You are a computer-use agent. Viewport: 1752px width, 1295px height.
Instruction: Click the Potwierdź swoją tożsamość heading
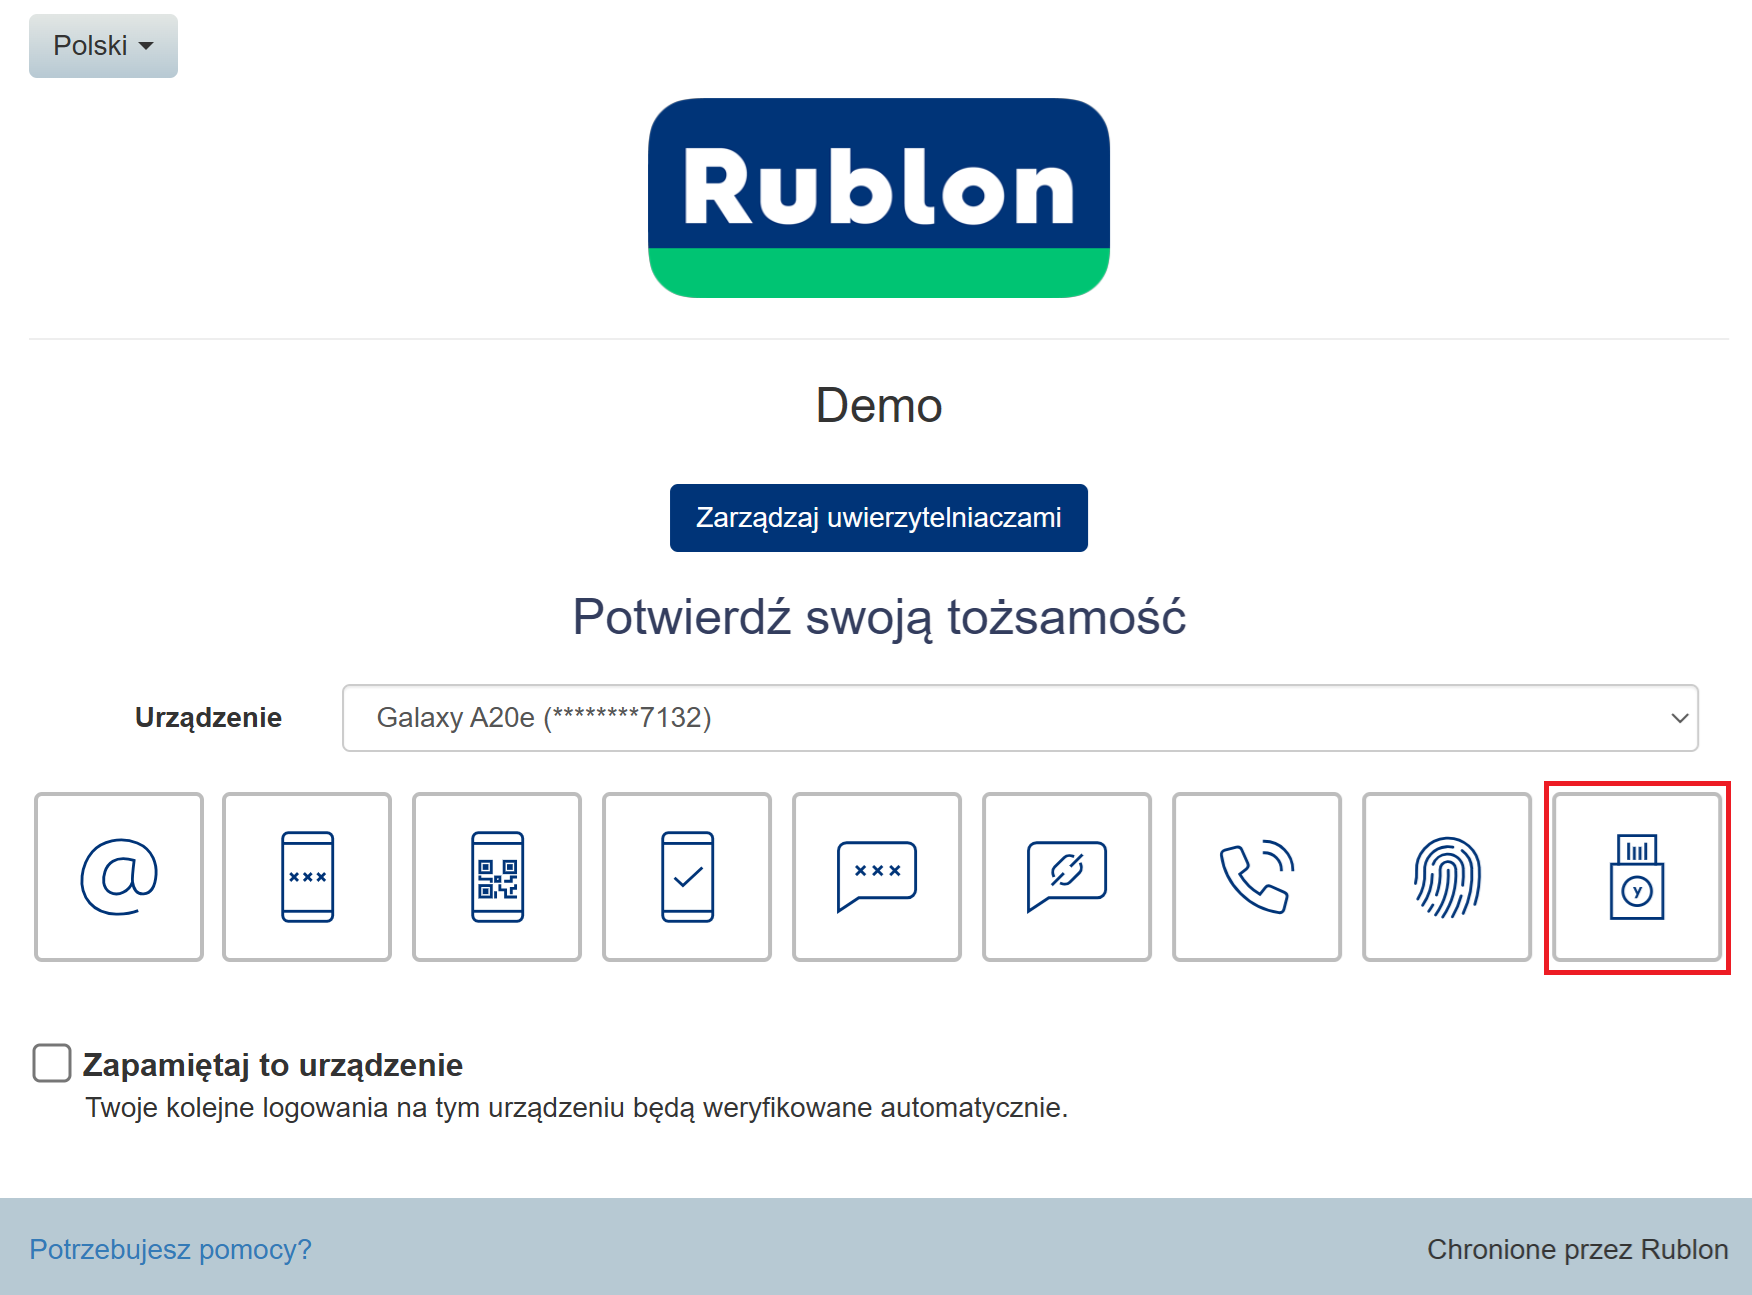click(x=879, y=617)
